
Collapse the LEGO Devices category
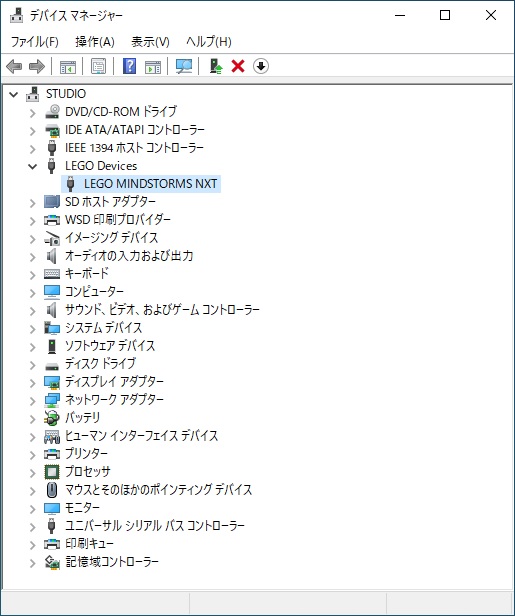coord(33,166)
